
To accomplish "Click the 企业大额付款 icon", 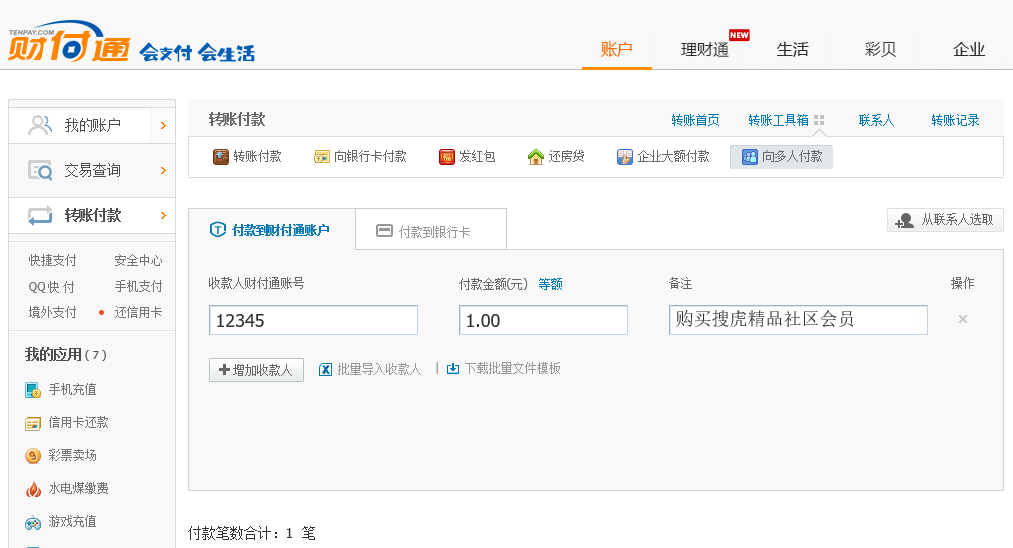I will [x=625, y=157].
